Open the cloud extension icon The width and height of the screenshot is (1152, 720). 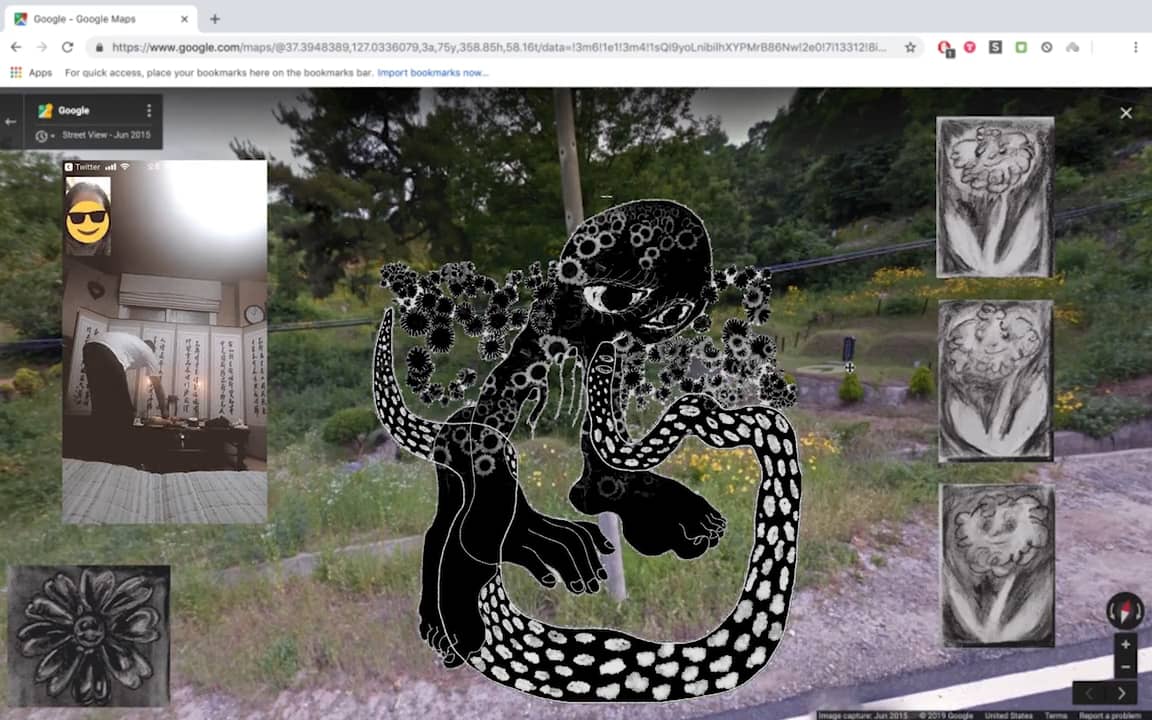(x=1073, y=47)
